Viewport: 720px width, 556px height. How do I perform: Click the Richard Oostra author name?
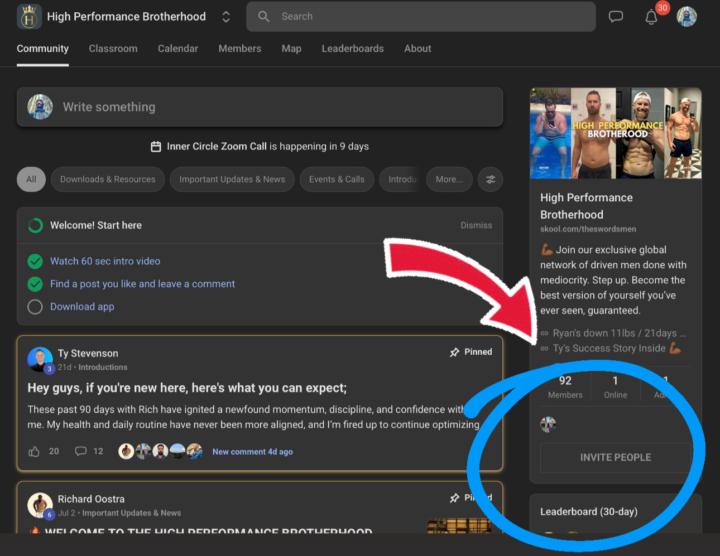91,499
